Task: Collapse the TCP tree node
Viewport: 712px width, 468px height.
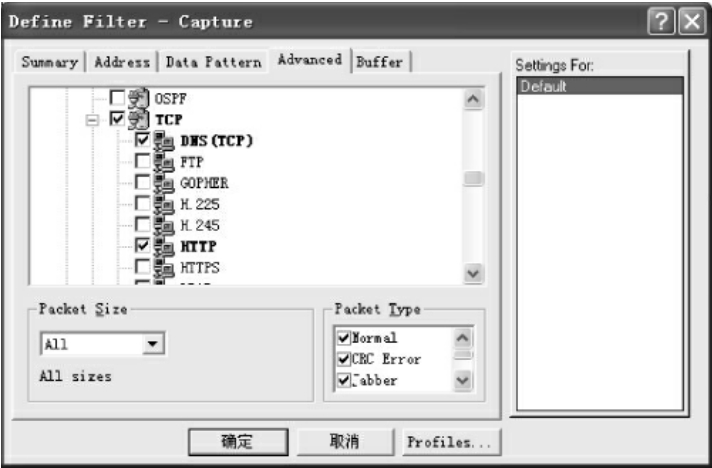Action: point(92,120)
